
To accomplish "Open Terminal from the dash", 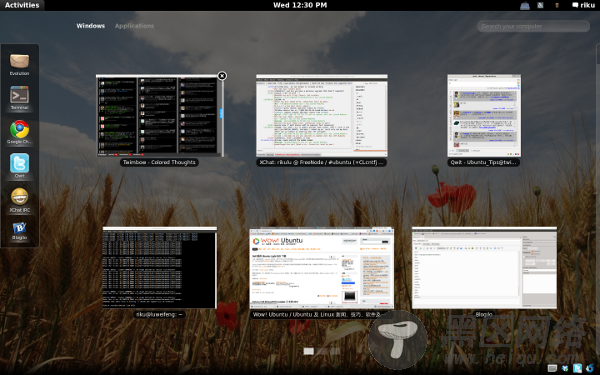I will click(20, 98).
